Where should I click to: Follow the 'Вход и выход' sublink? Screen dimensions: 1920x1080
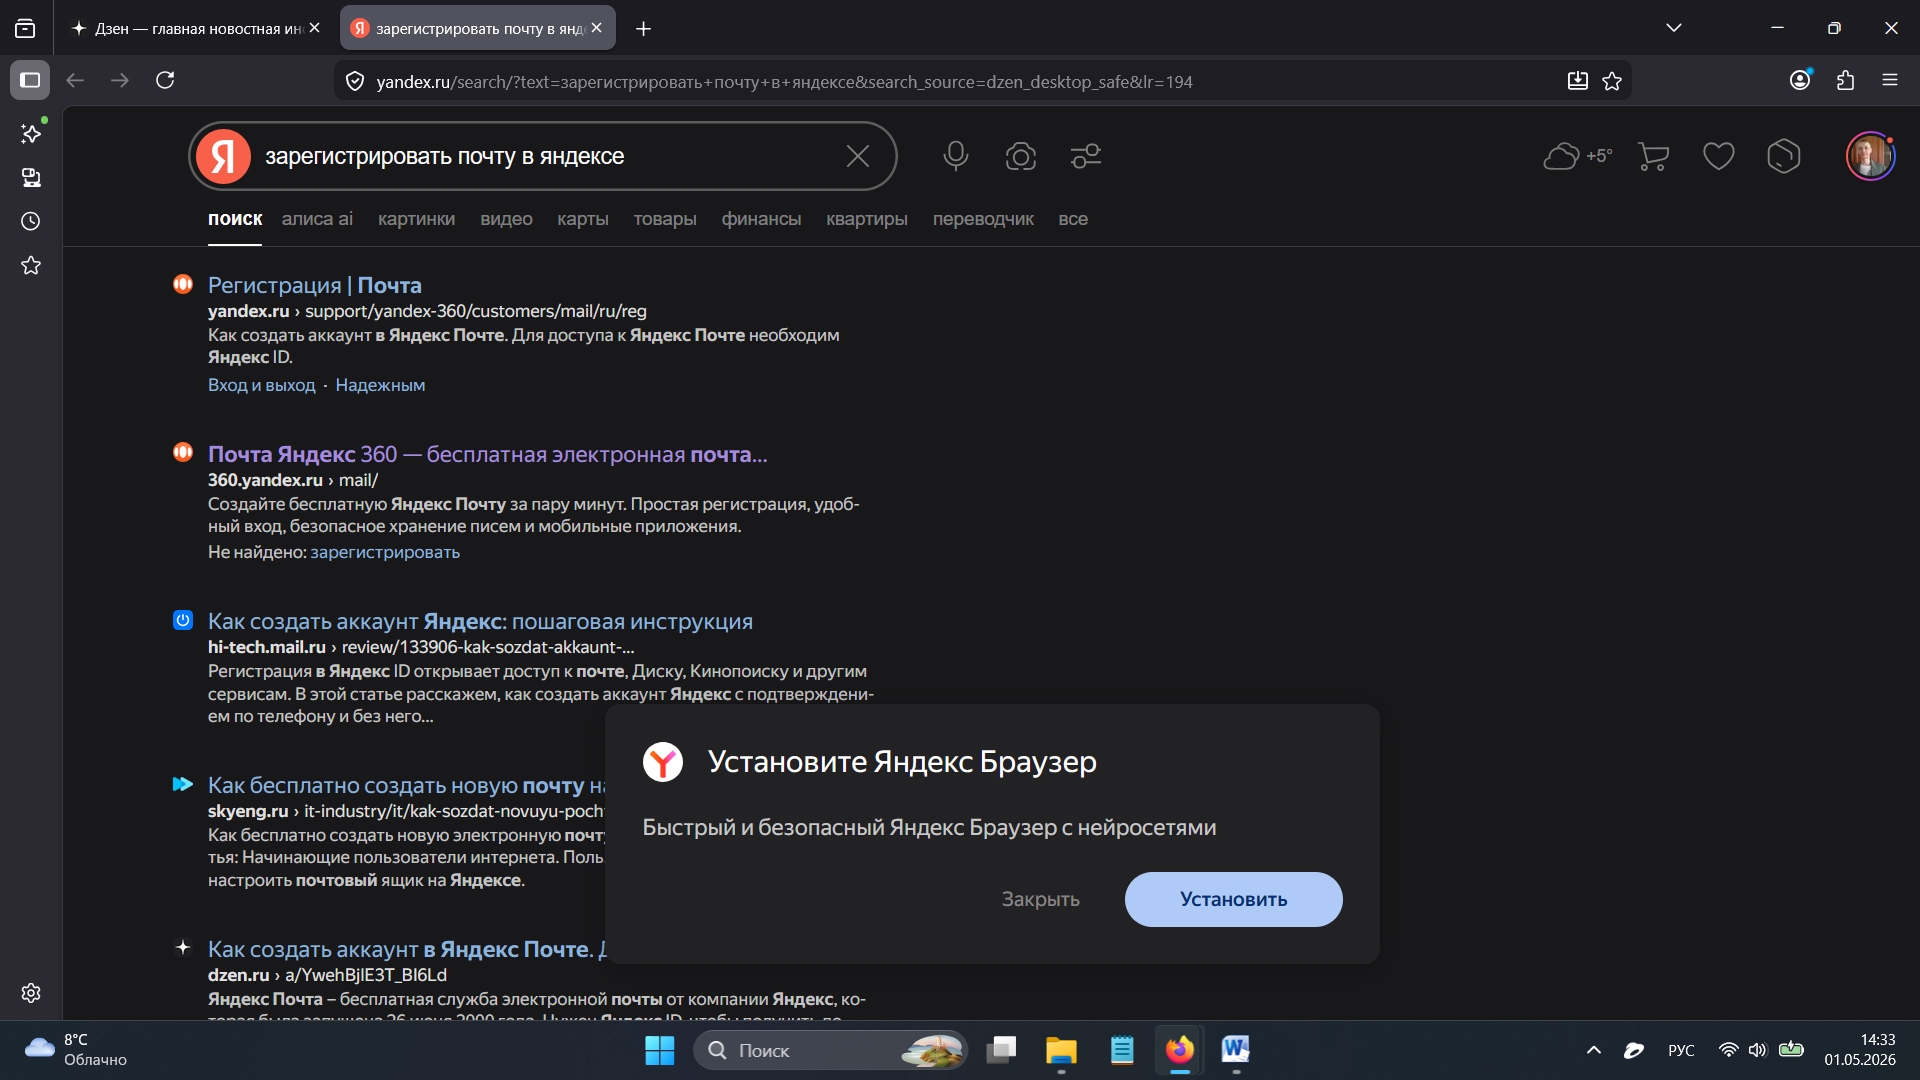click(x=261, y=385)
